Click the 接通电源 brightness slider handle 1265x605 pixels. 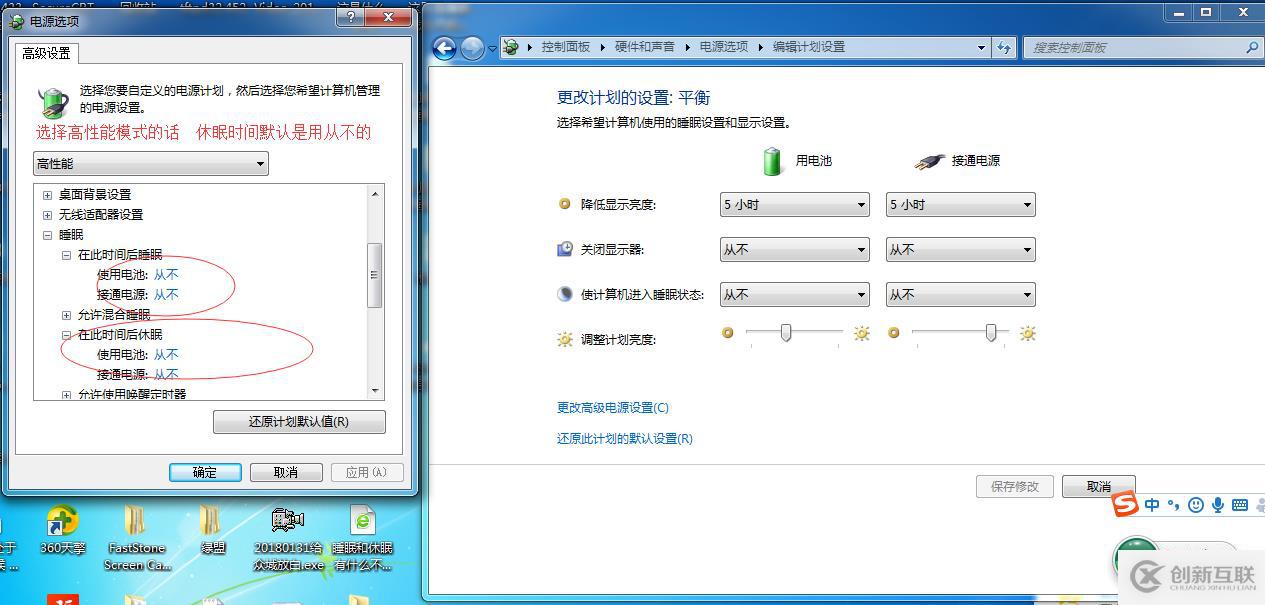click(x=990, y=334)
